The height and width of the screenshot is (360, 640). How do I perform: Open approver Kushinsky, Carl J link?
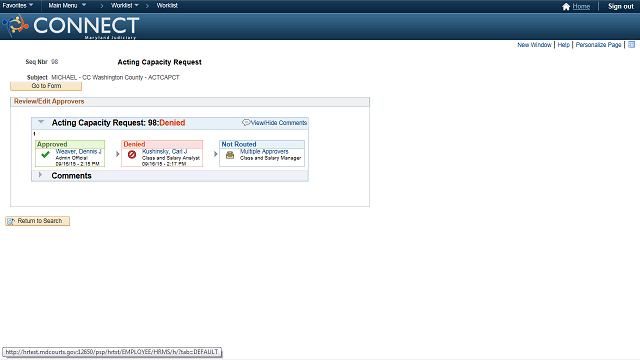164,151
